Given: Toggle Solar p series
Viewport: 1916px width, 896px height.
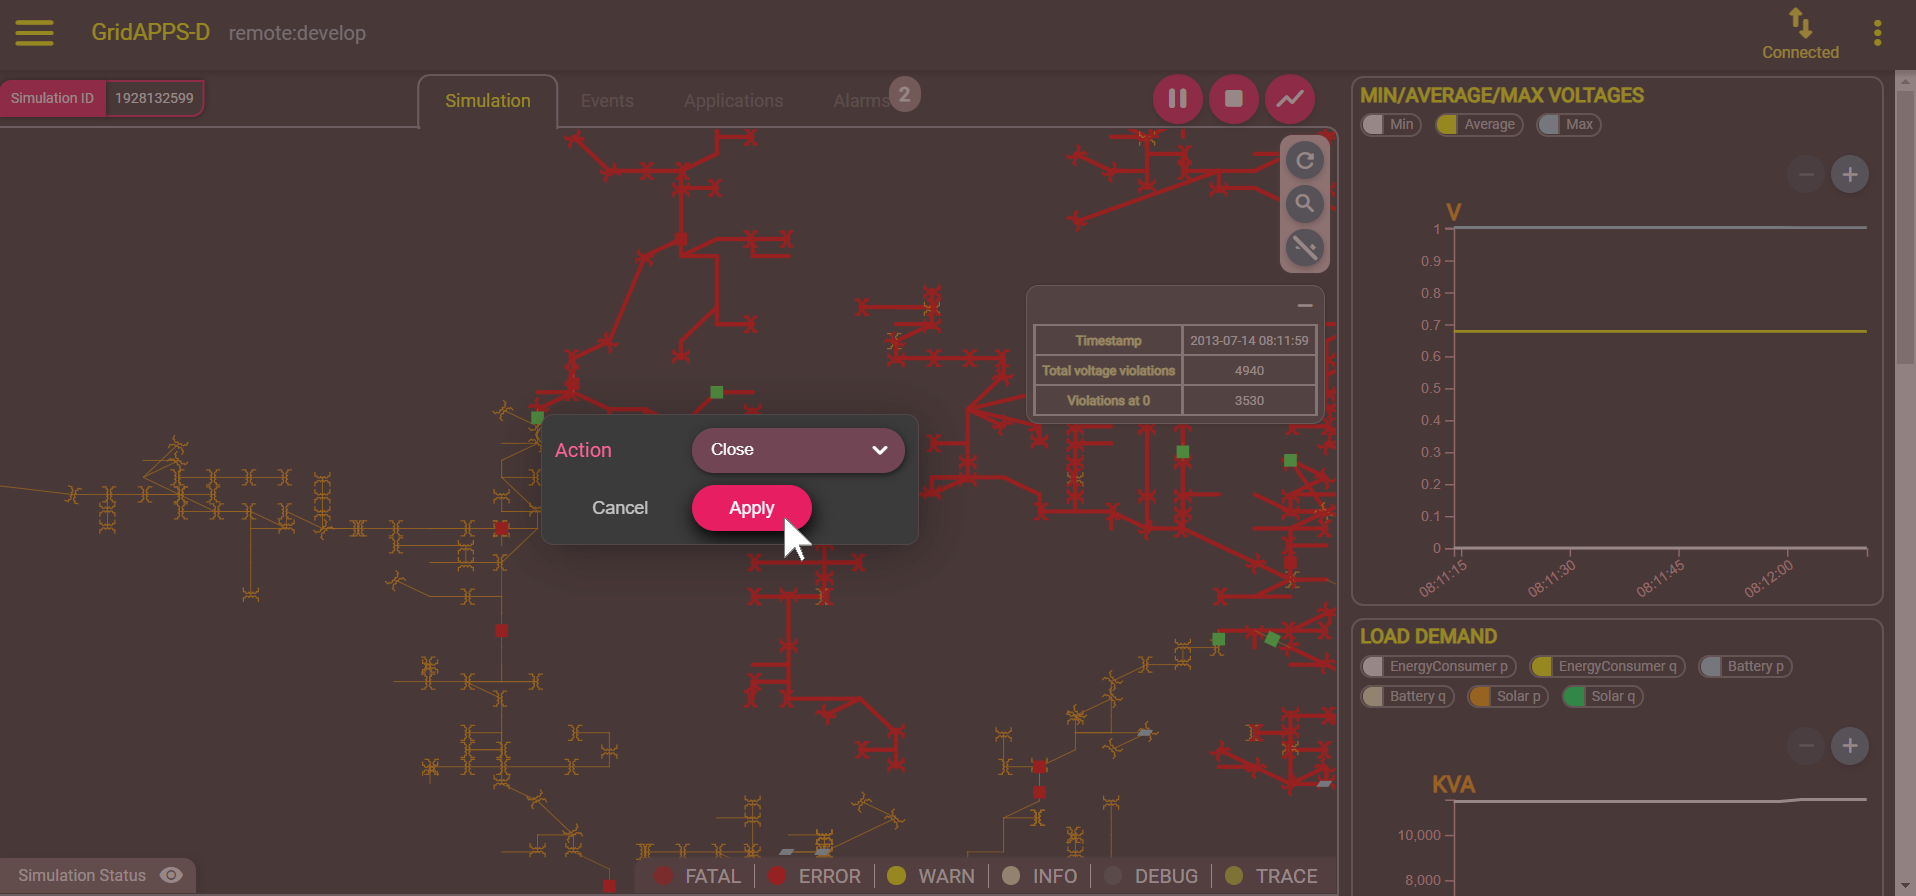Looking at the screenshot, I should [1508, 697].
